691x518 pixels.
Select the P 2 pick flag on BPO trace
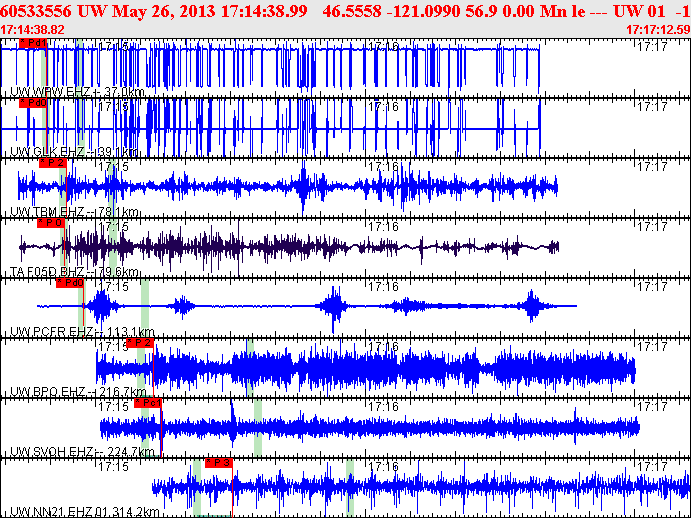click(141, 343)
